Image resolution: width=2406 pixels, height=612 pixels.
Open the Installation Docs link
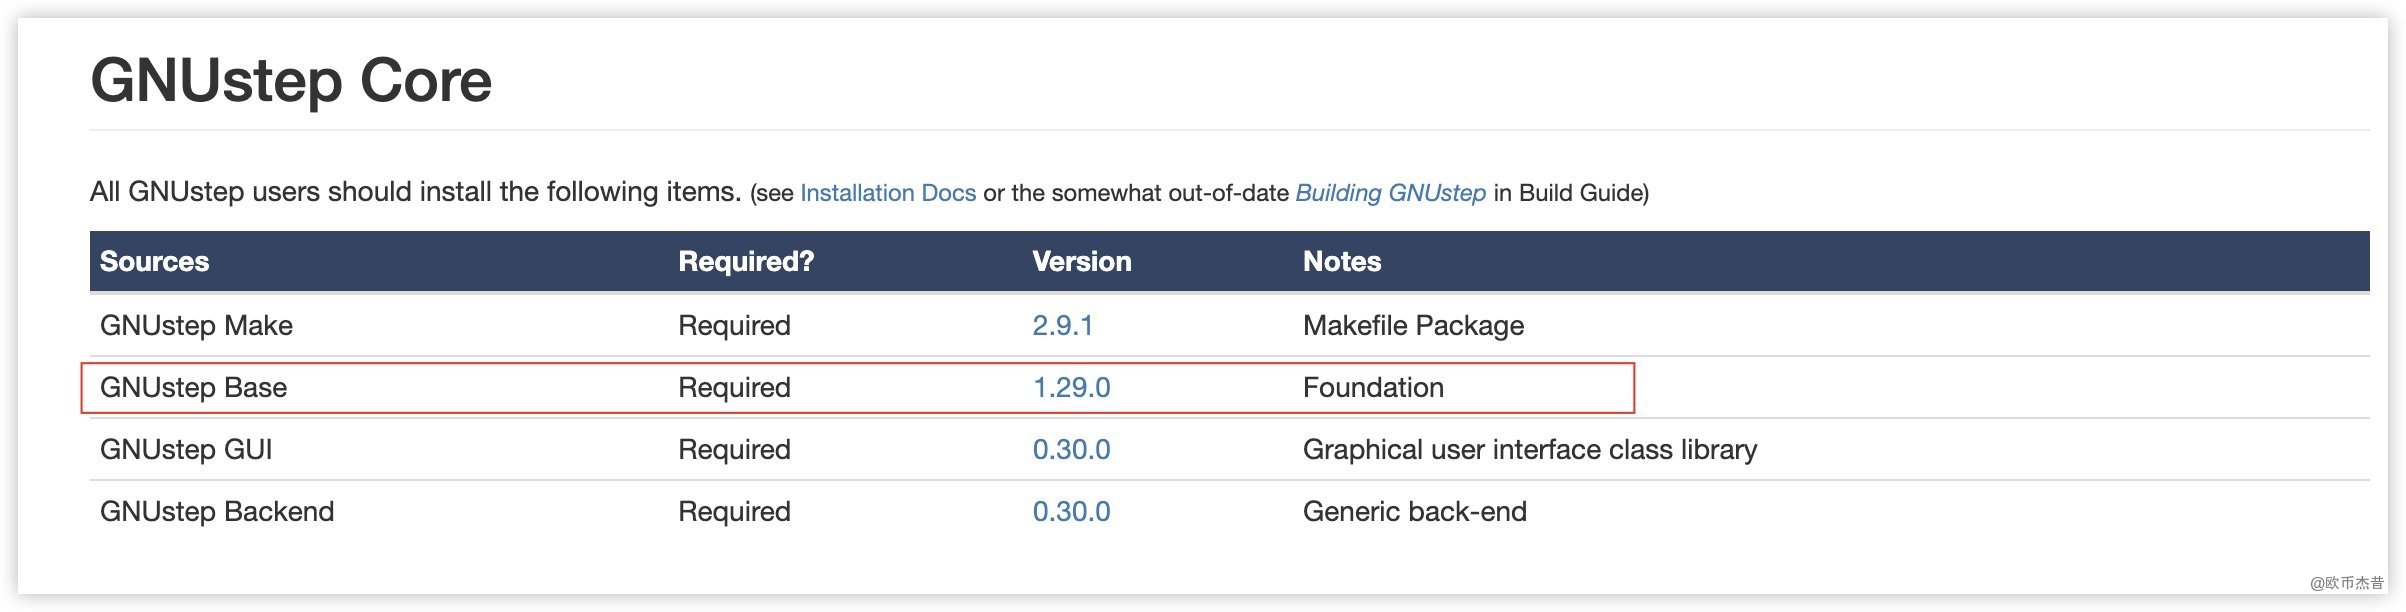point(887,193)
